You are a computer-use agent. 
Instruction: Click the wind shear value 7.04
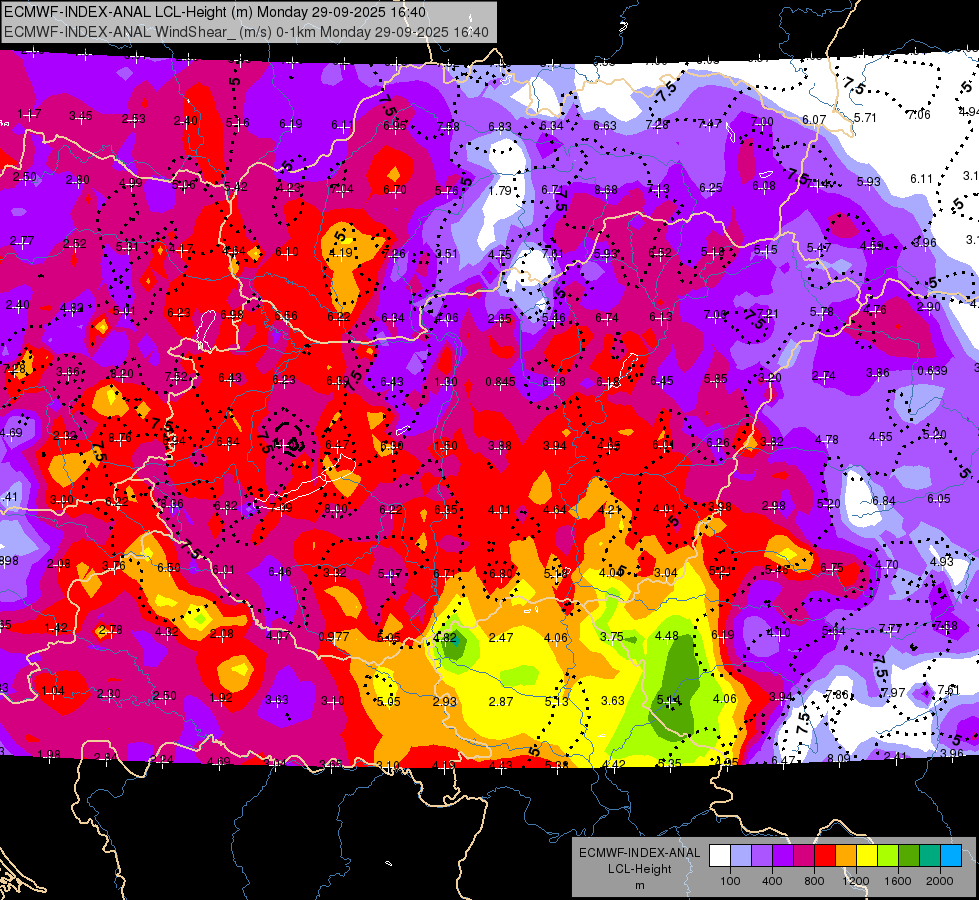click(x=342, y=189)
